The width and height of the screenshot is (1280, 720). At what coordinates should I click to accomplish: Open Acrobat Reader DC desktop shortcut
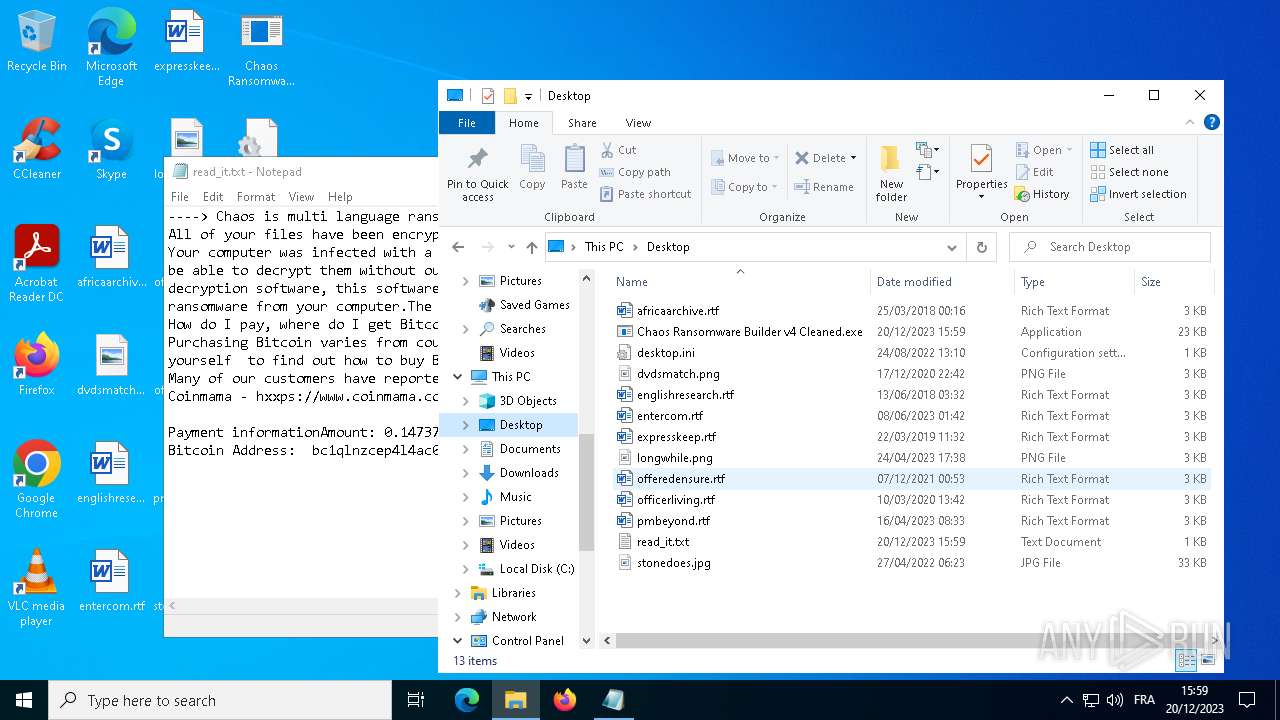tap(37, 264)
